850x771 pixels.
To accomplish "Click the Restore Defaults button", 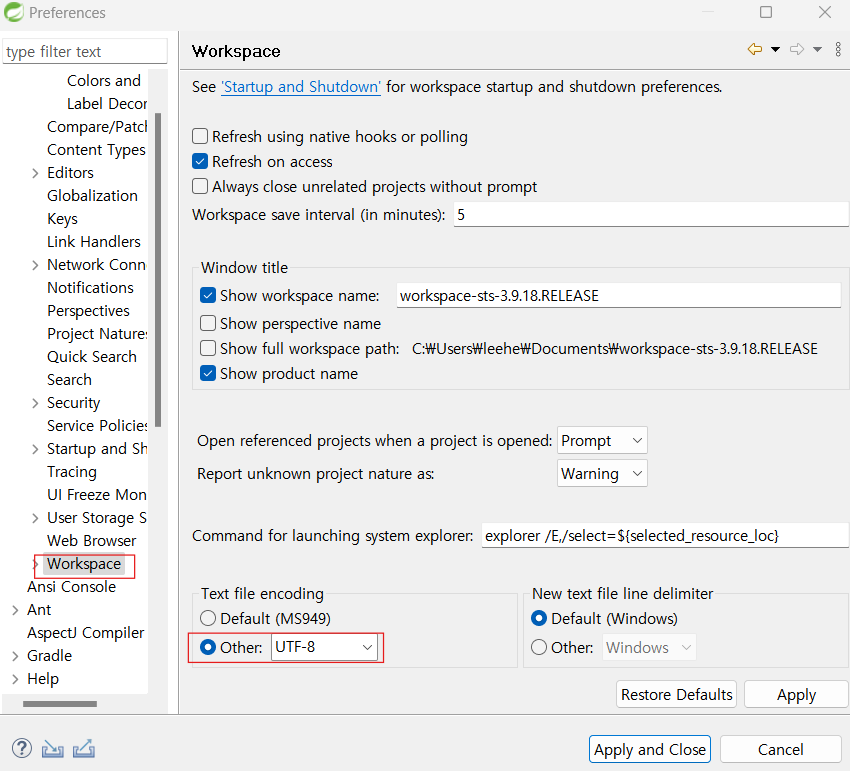I will click(677, 694).
